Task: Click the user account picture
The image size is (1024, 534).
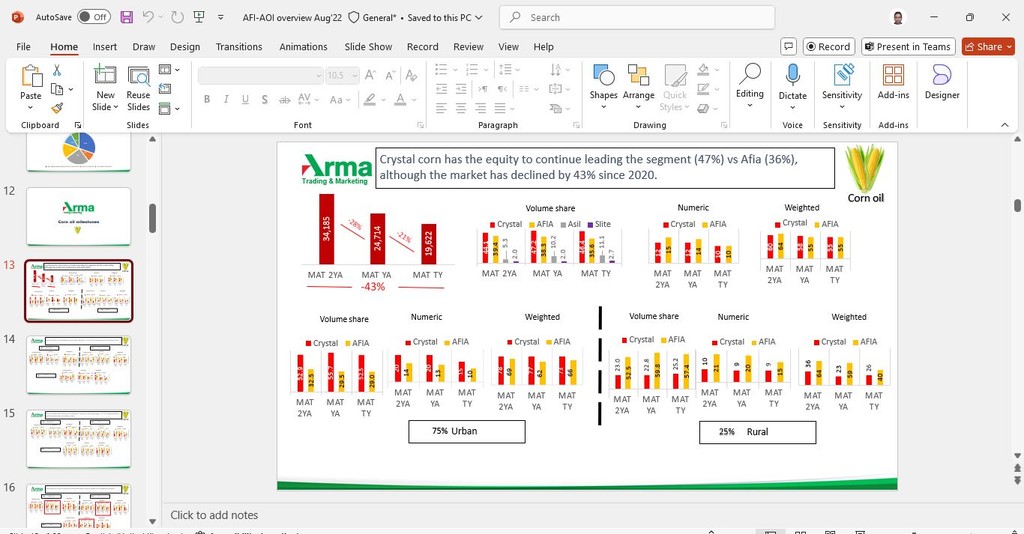Action: coord(899,18)
